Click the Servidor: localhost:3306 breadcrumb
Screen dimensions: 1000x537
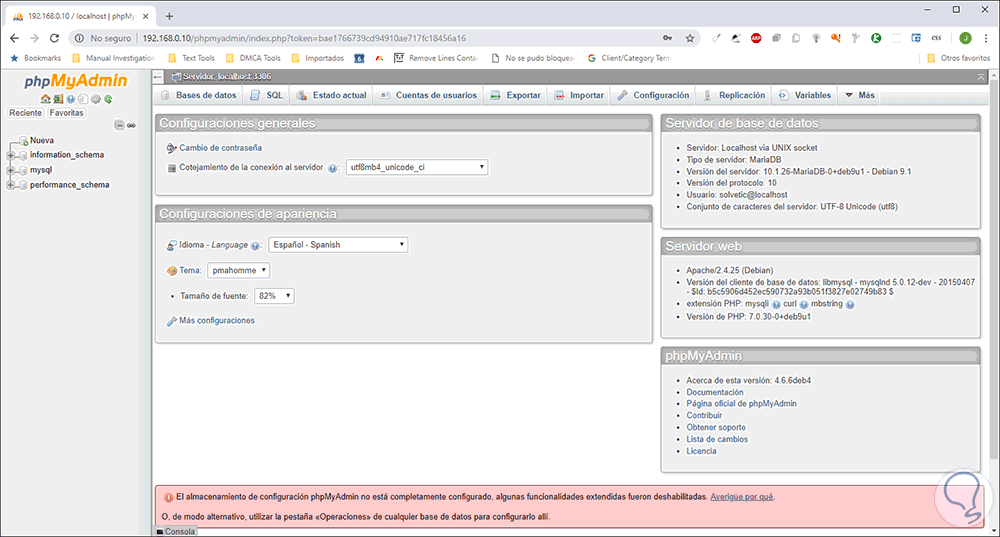(x=226, y=77)
